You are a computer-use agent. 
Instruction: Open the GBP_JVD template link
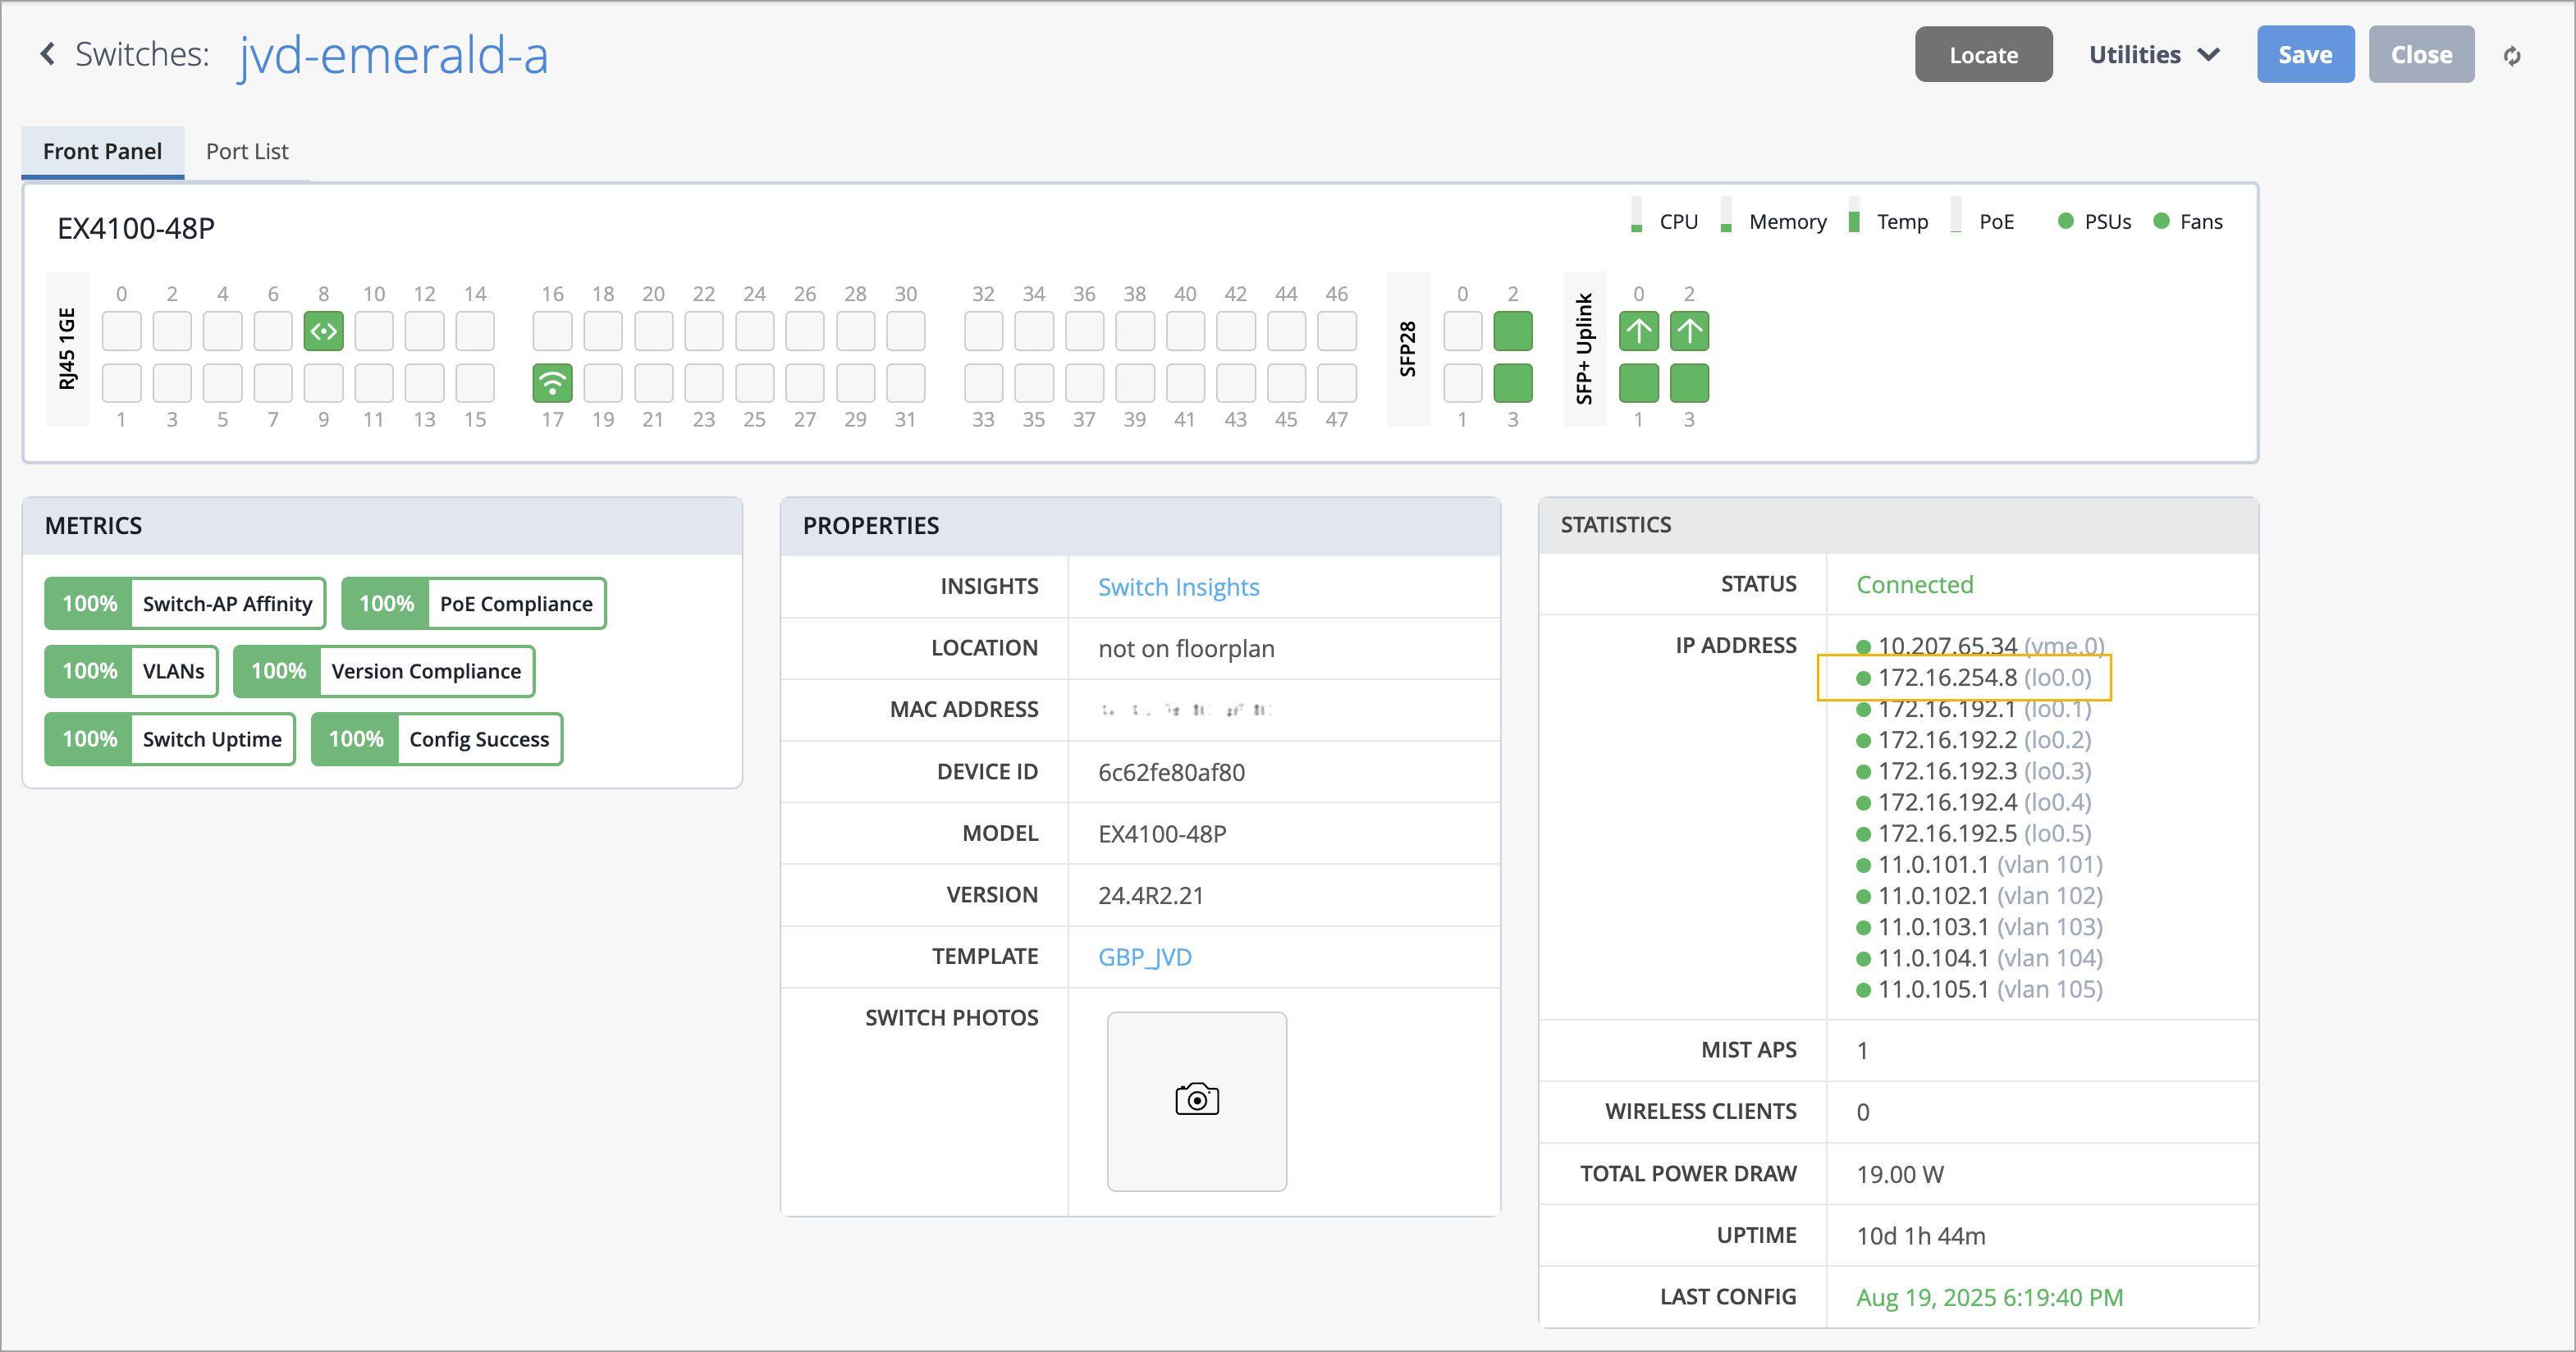[x=1144, y=957]
